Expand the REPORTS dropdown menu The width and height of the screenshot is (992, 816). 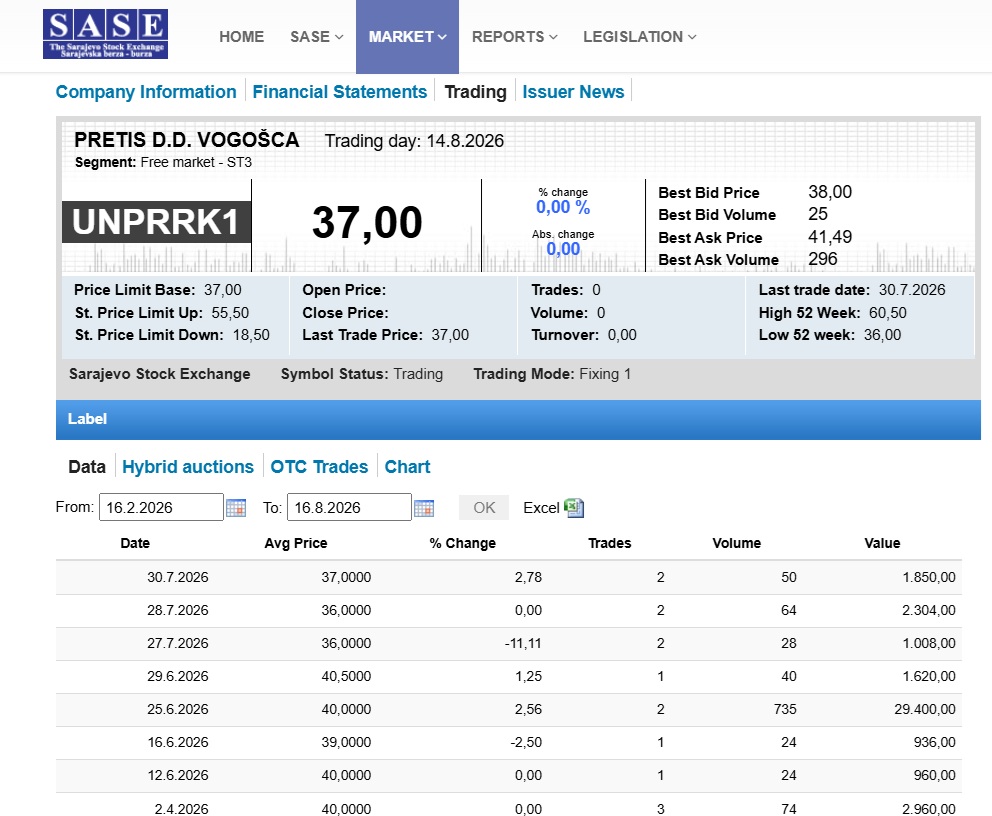(514, 37)
